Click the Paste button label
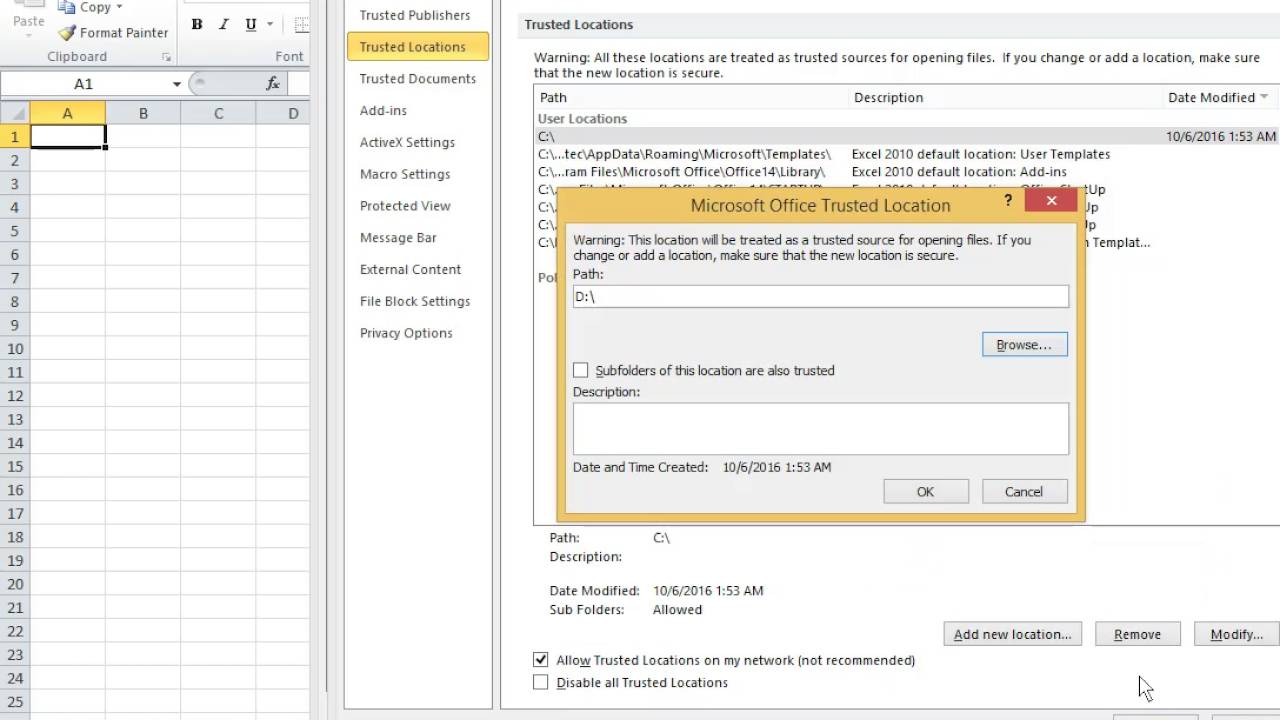The height and width of the screenshot is (720, 1280). point(28,21)
